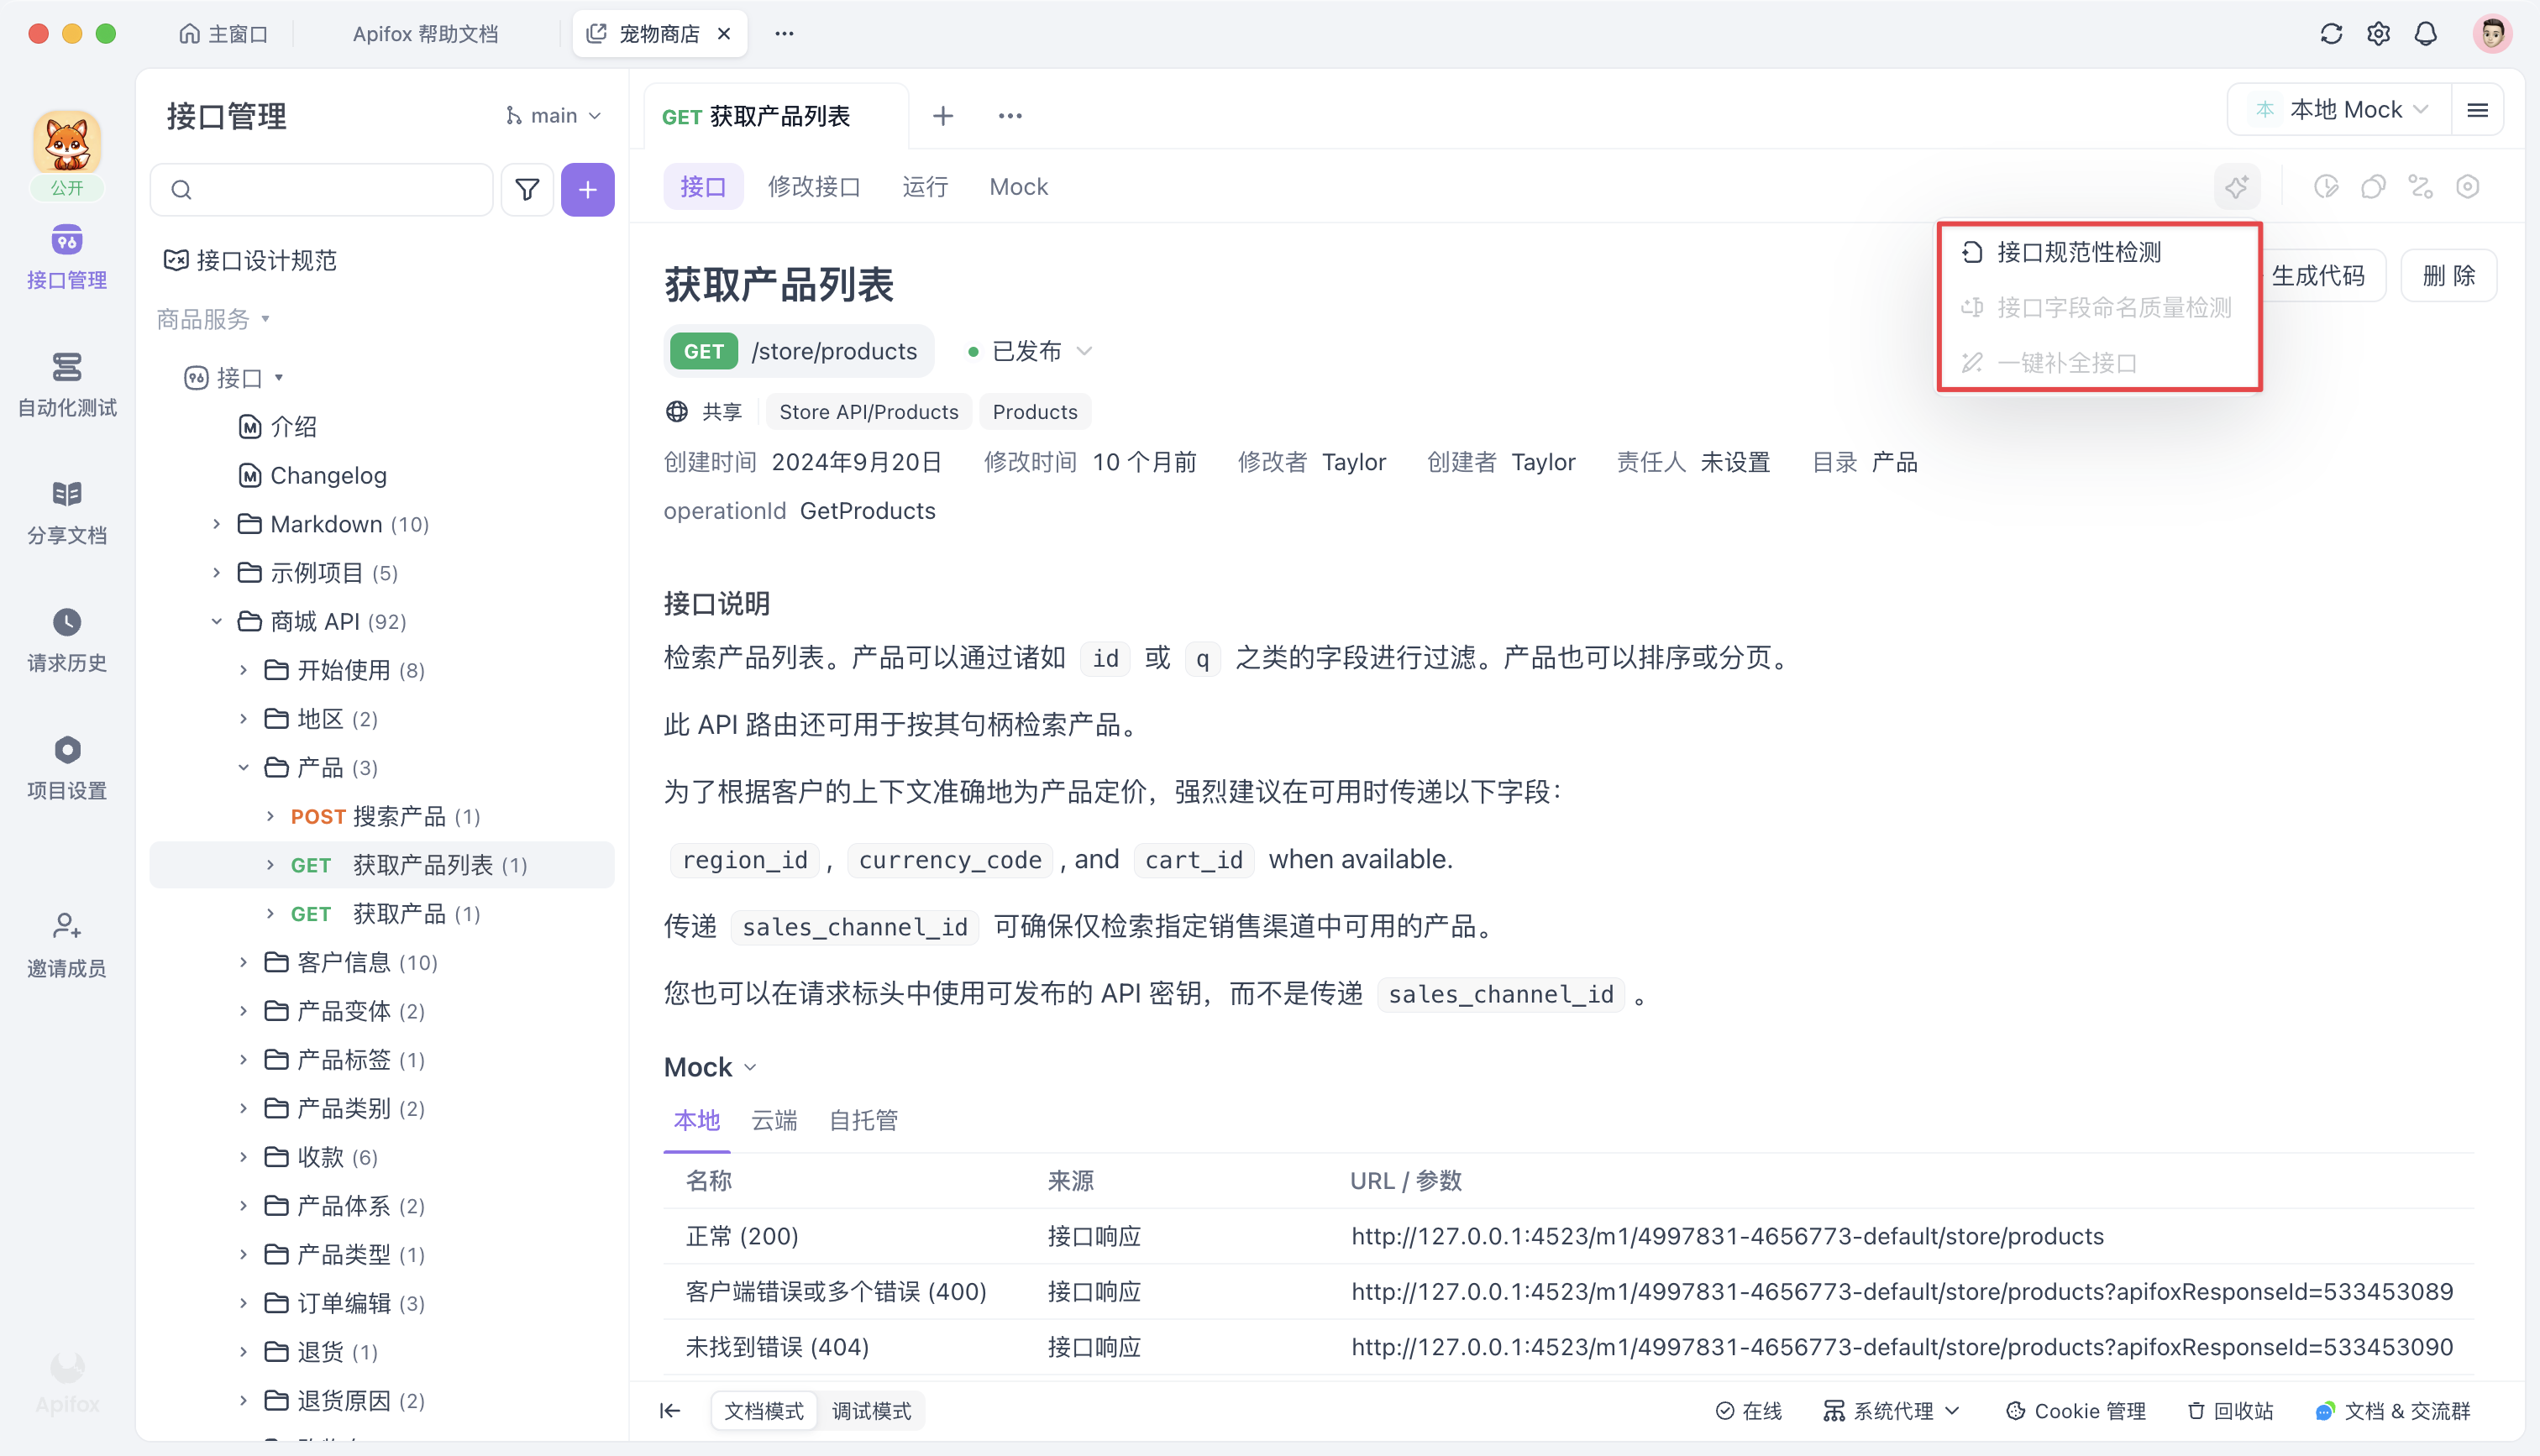Open 请求历史 from the left sidebar
Viewport: 2540px width, 1456px height.
point(66,638)
